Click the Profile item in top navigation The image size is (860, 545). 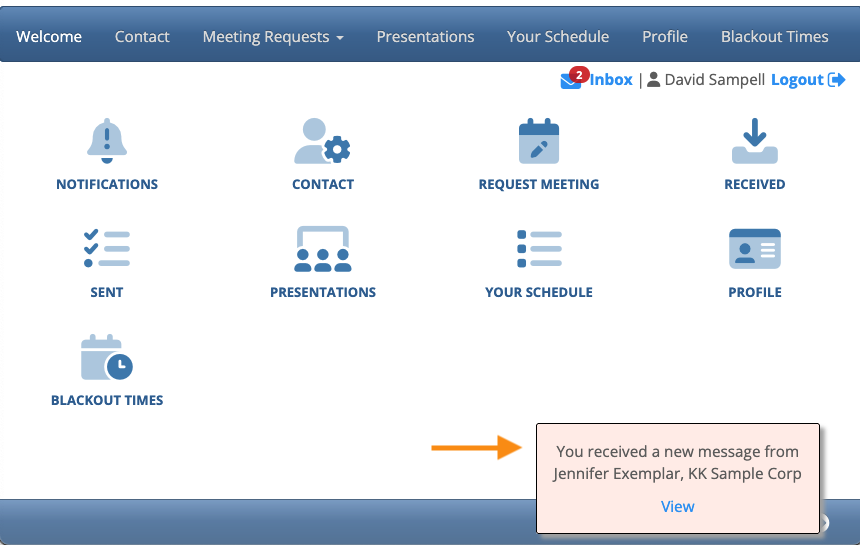tap(665, 37)
